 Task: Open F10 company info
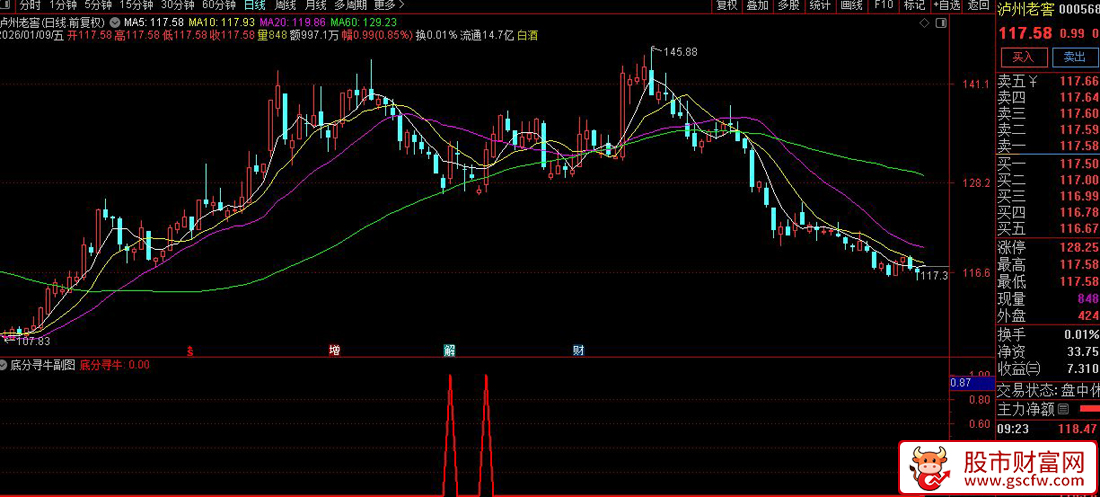[x=883, y=5]
